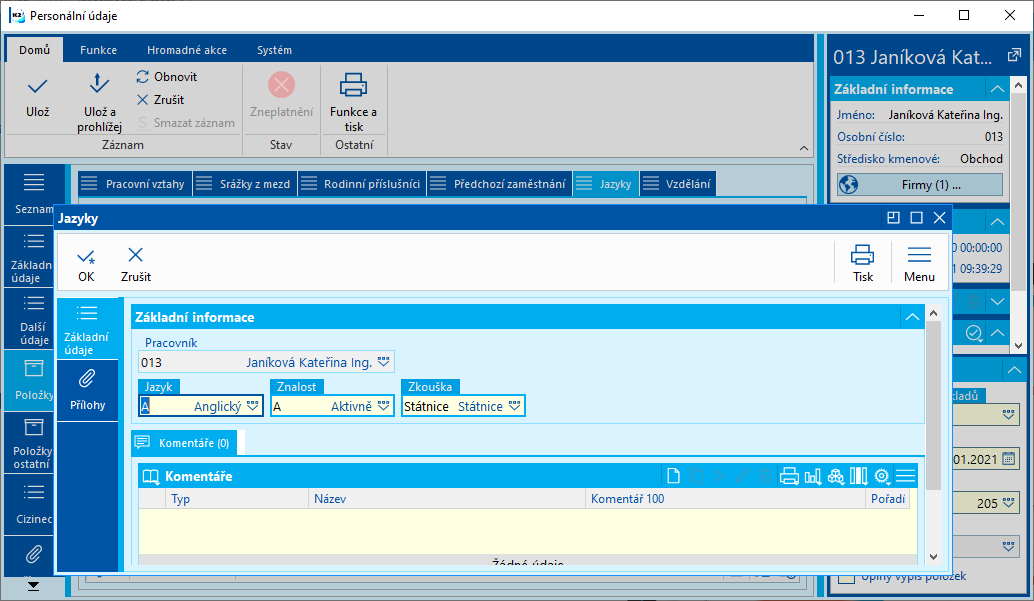
Task: Expand more sidebar items with bottom arrow
Action: (33, 586)
